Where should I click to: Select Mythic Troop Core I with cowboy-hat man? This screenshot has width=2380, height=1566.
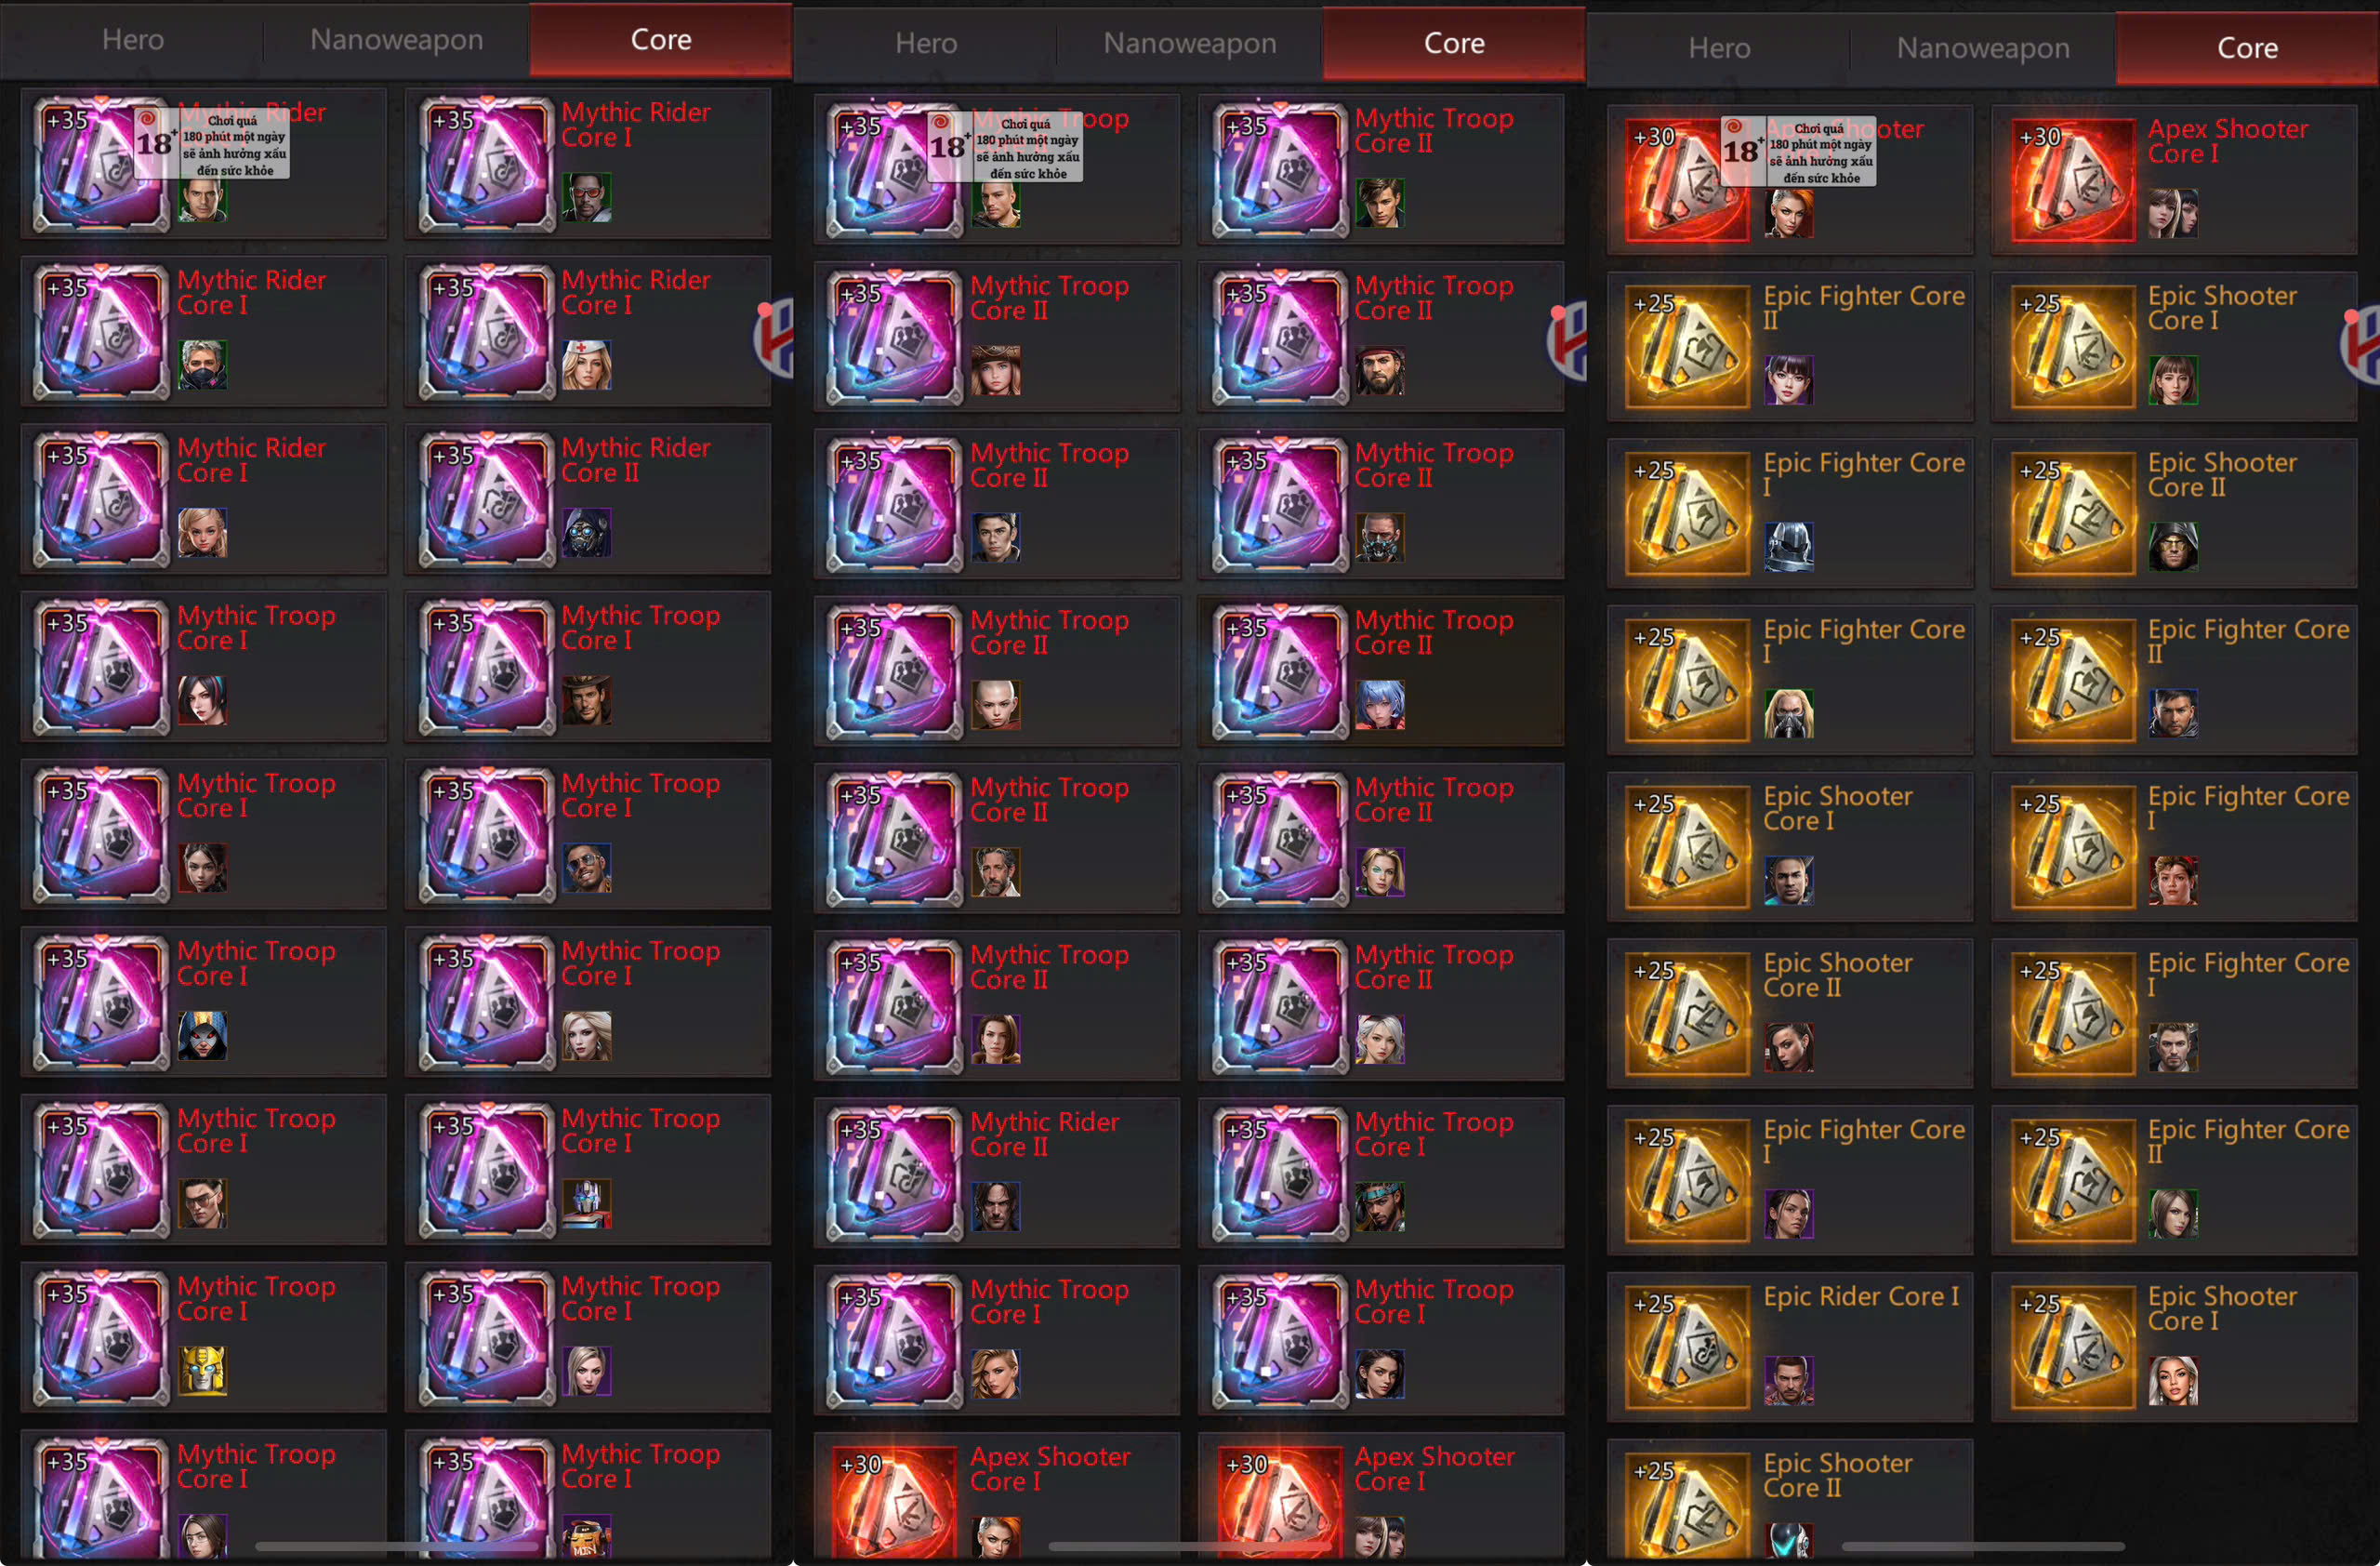[x=588, y=666]
